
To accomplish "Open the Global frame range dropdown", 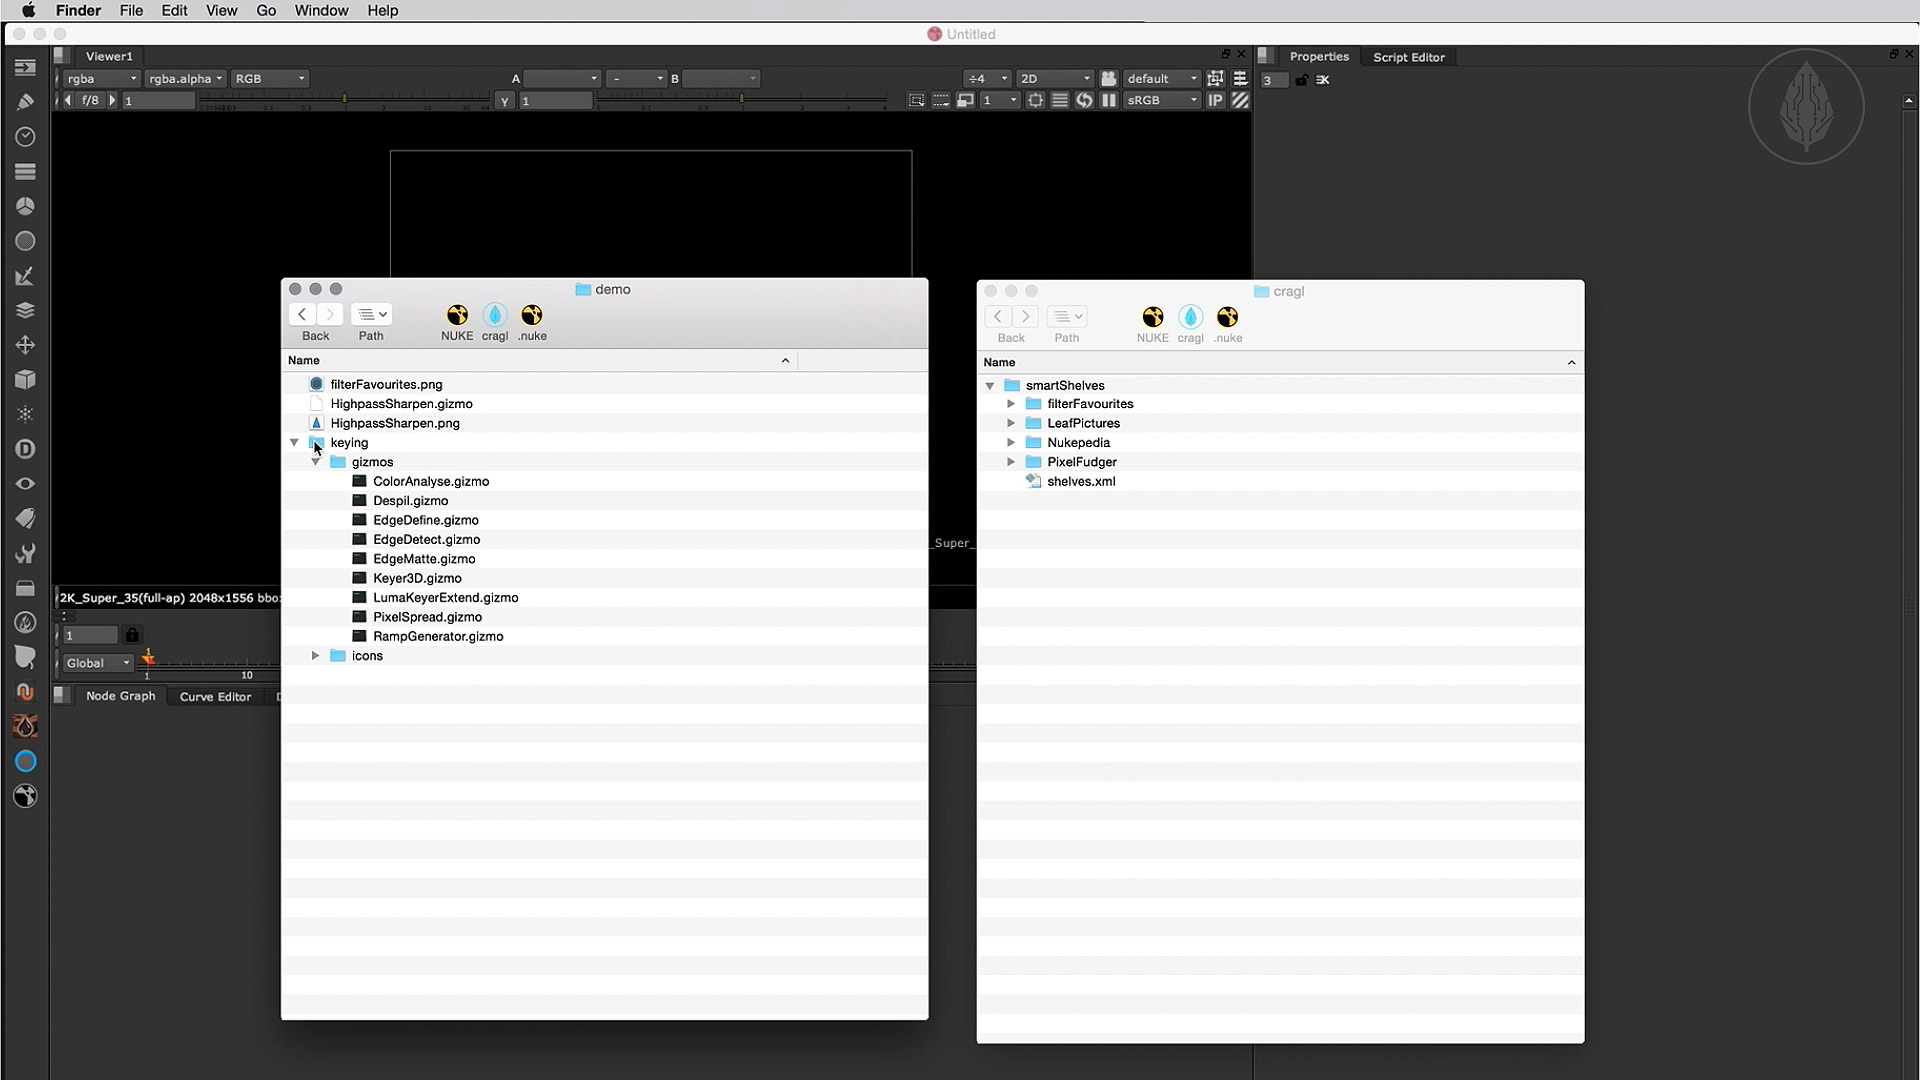I will coord(98,663).
